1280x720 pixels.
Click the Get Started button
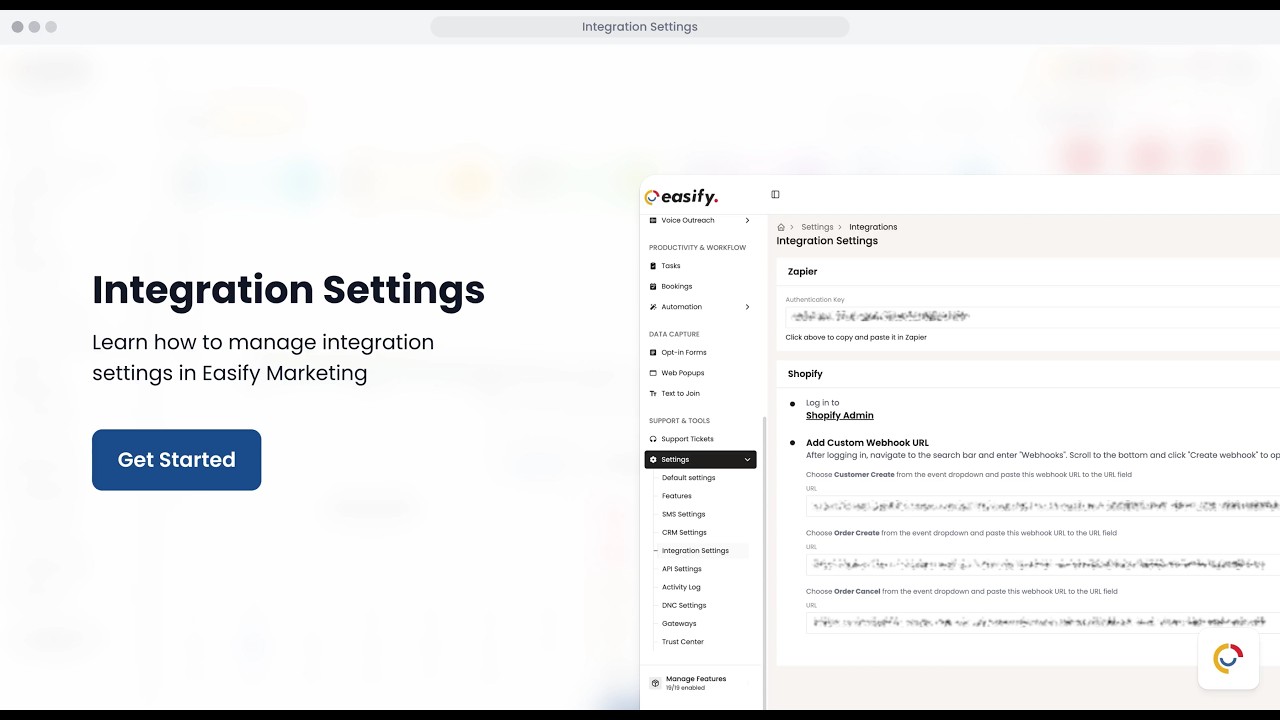pos(176,460)
